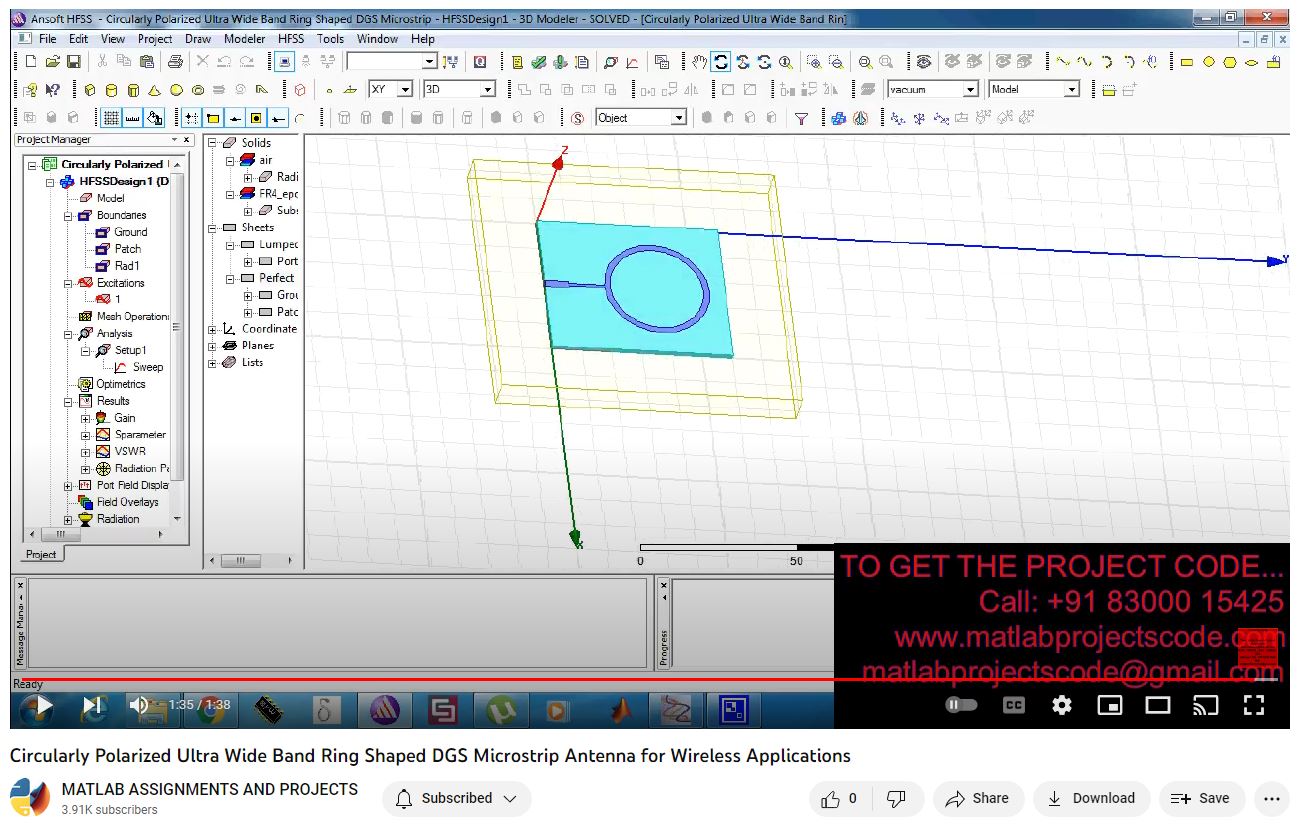
Task: Open the Model dropdown in toolbar
Action: (x=1072, y=90)
